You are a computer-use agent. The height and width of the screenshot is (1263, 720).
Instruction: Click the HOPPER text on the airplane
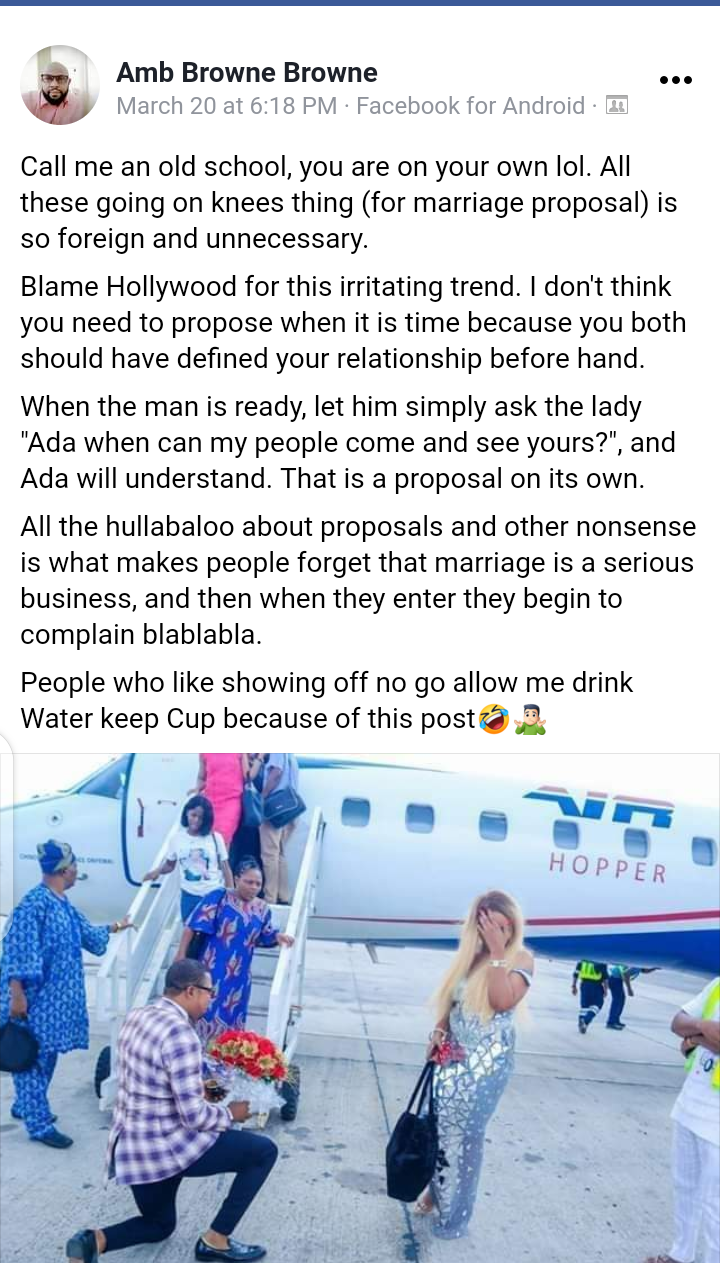click(x=607, y=868)
